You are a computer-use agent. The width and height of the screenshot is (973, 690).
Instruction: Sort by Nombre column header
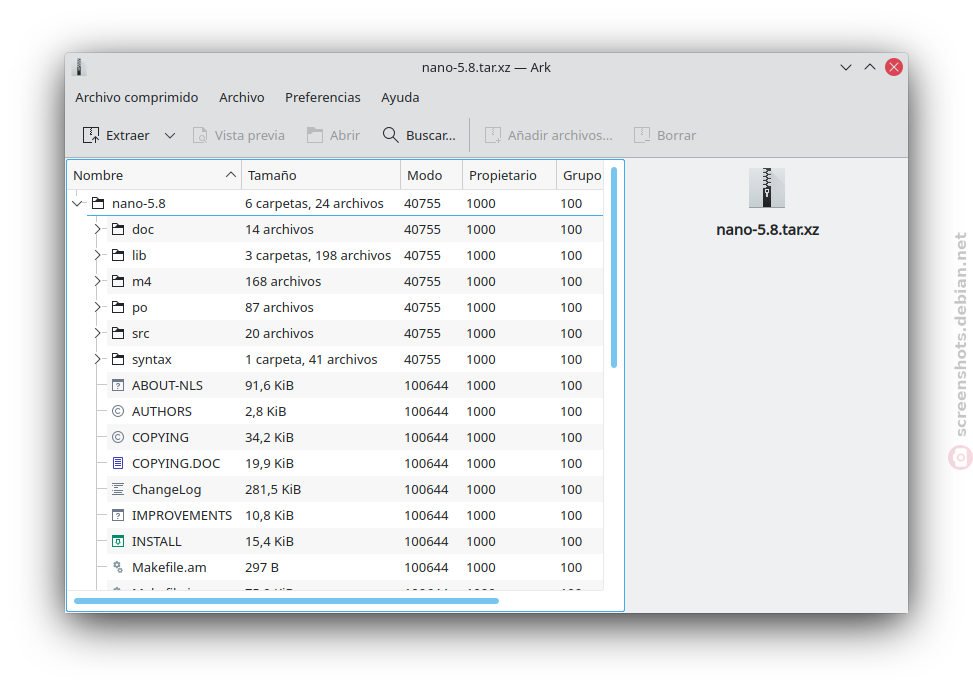click(x=154, y=176)
